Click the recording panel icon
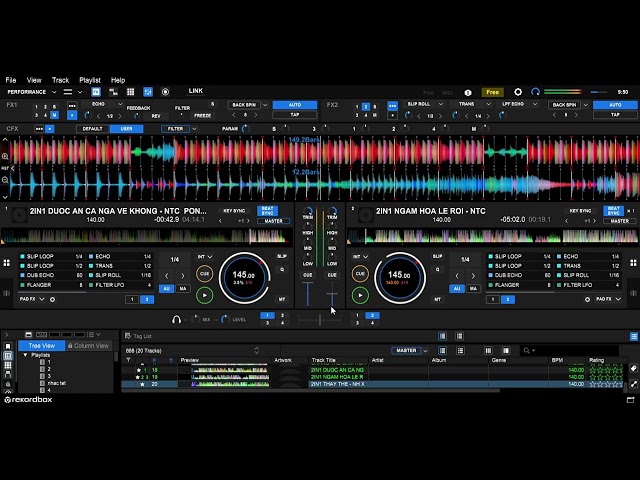The width and height of the screenshot is (640, 480). (x=165, y=92)
